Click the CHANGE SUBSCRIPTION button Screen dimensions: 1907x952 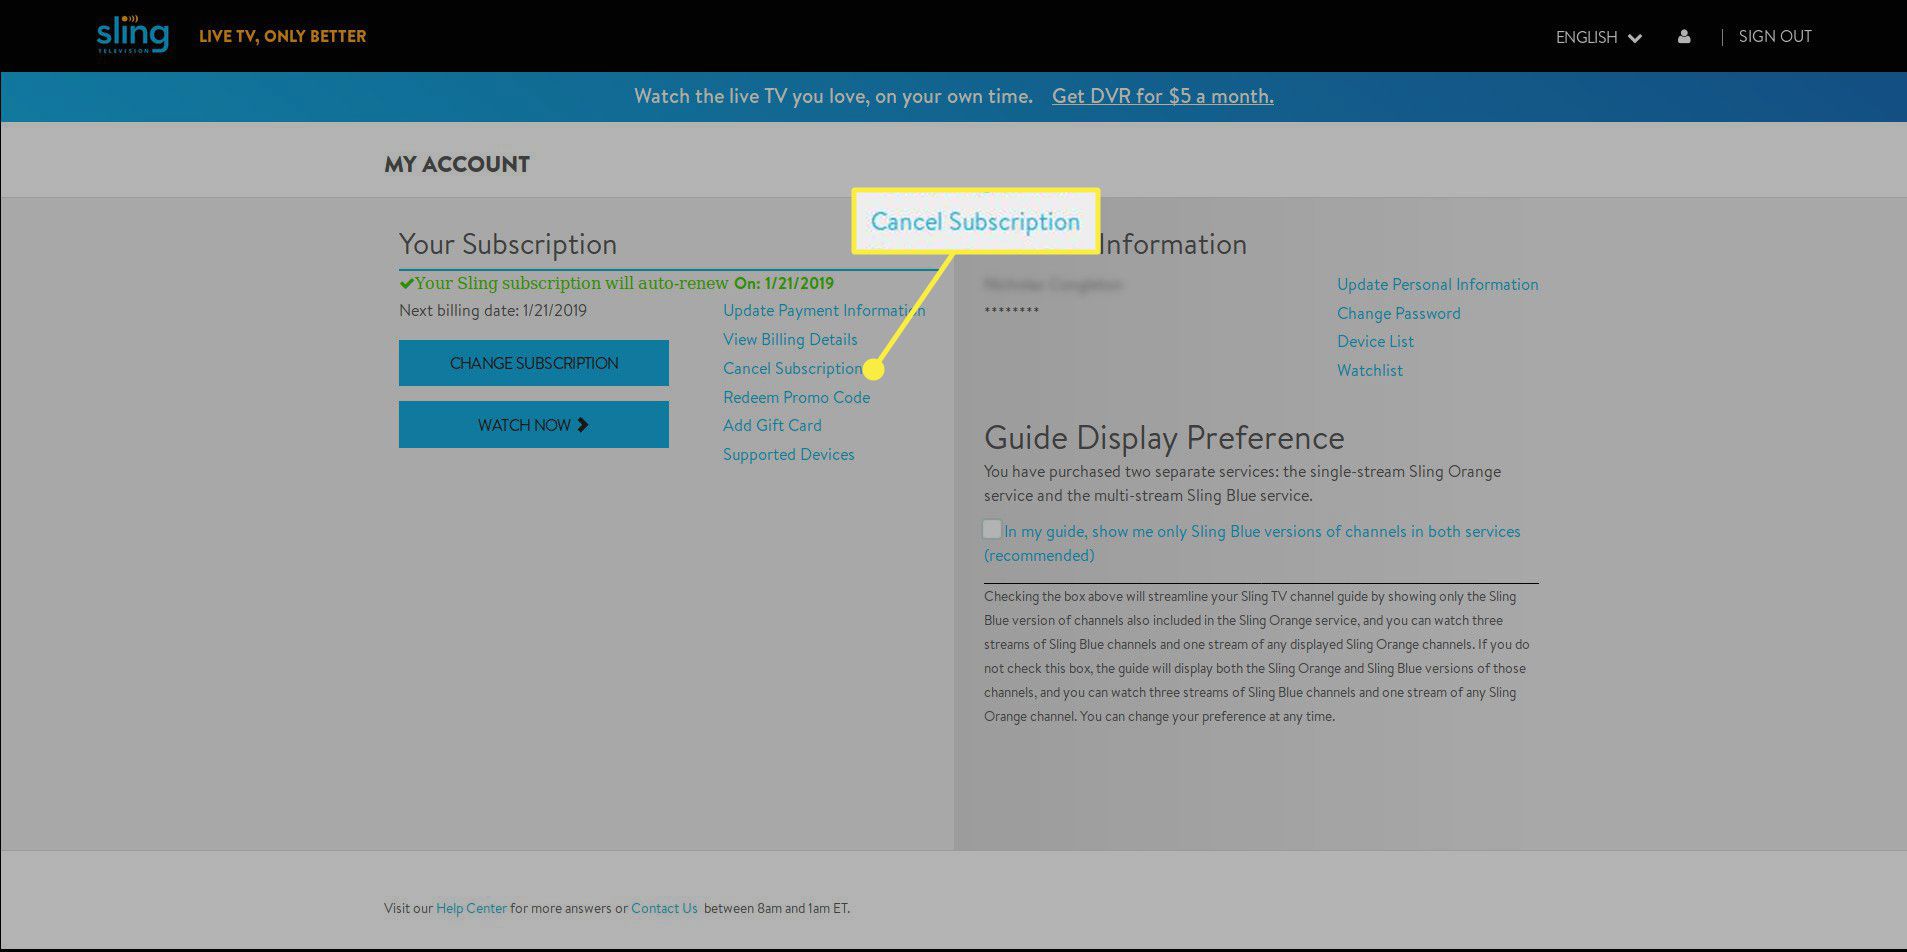click(x=534, y=363)
